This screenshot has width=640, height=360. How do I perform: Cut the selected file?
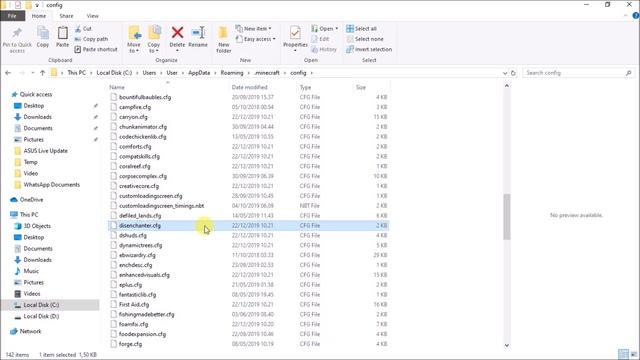pos(83,29)
